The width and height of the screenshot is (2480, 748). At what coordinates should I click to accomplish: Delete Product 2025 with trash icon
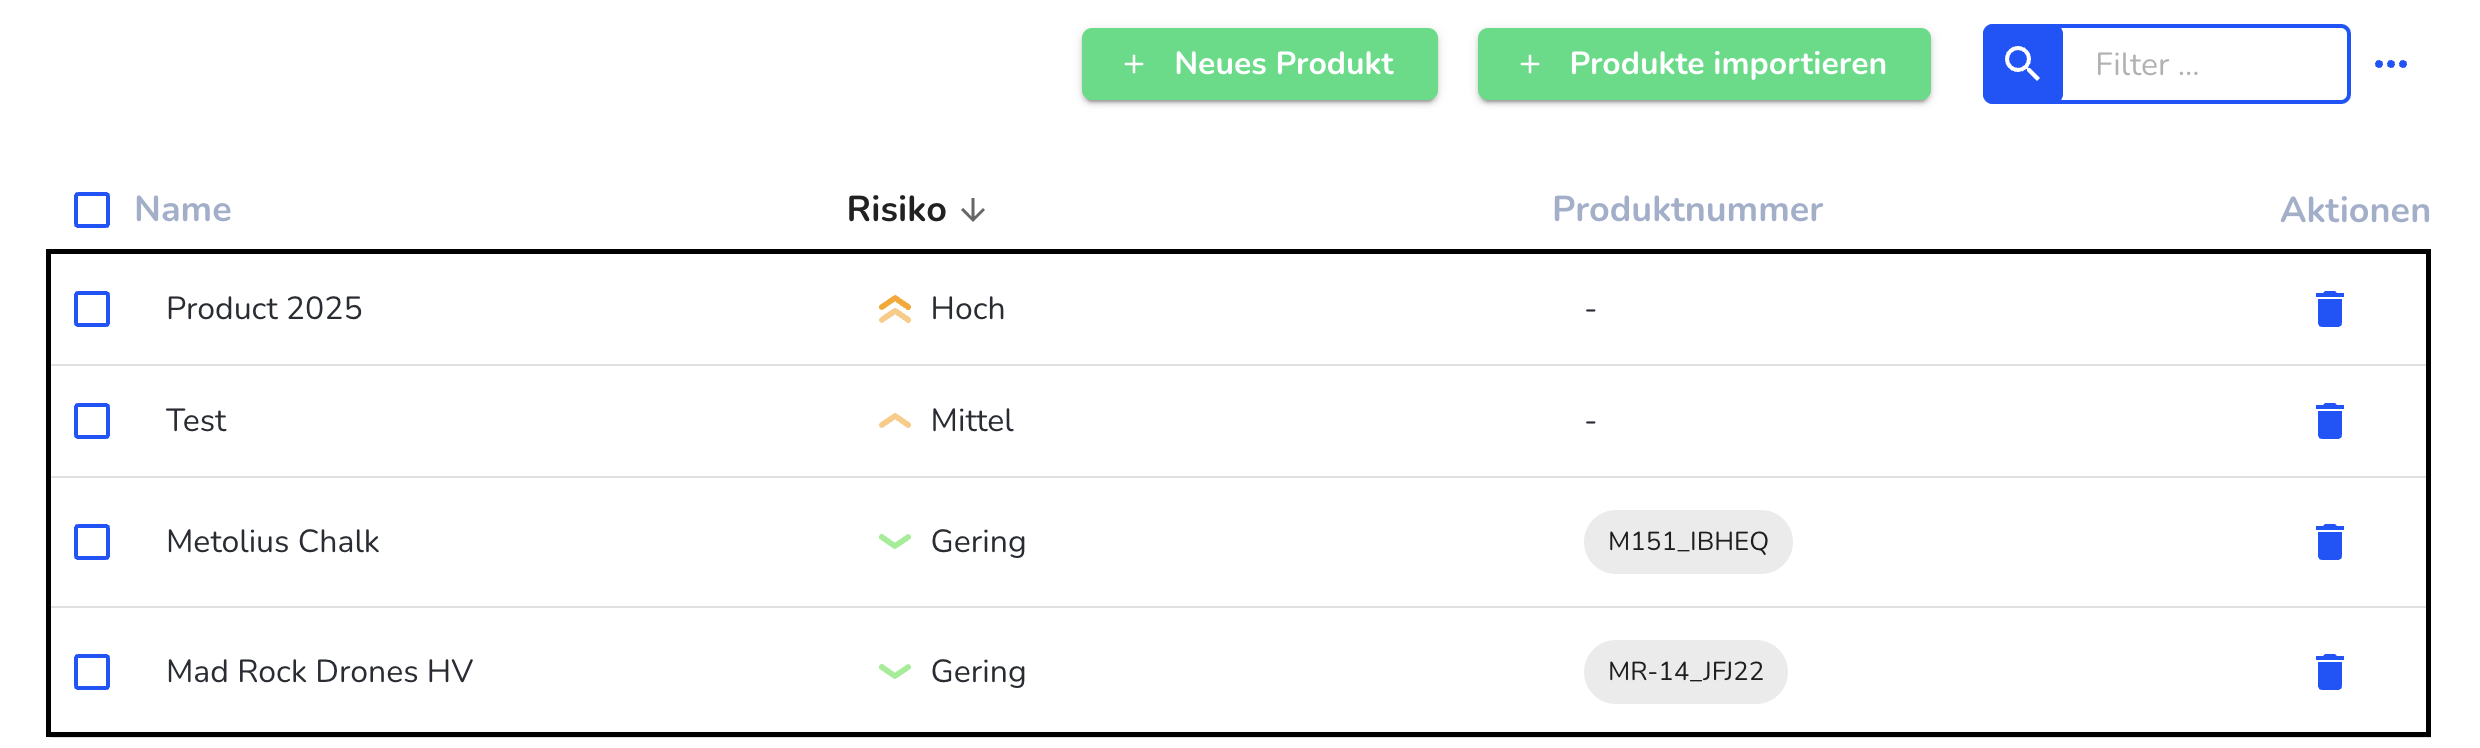pos(2330,309)
